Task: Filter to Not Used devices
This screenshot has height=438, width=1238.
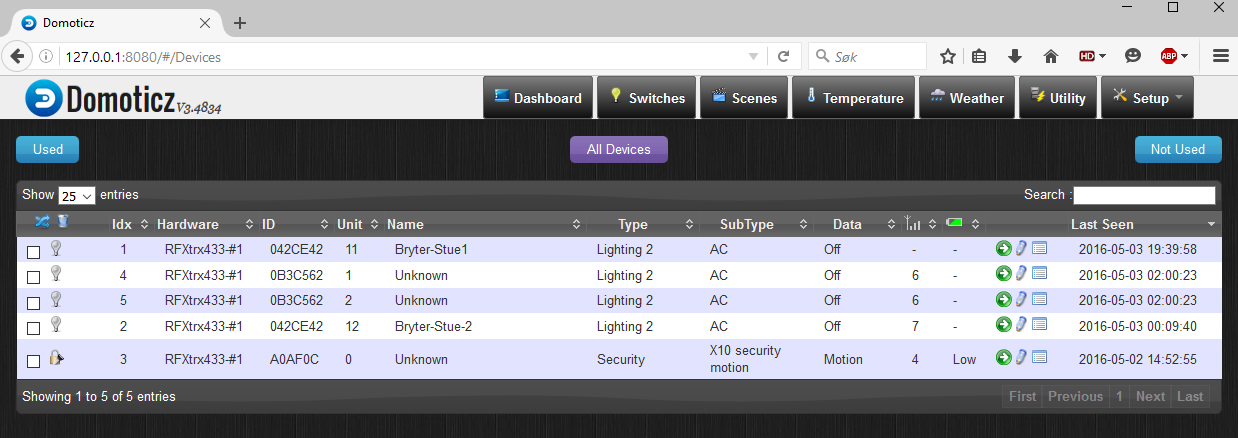Action: tap(1178, 149)
